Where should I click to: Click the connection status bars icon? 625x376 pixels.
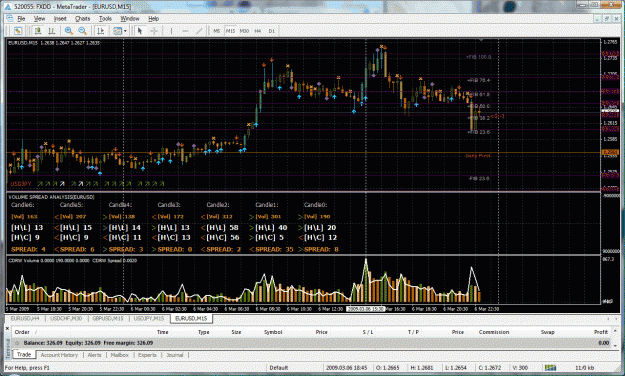point(550,368)
